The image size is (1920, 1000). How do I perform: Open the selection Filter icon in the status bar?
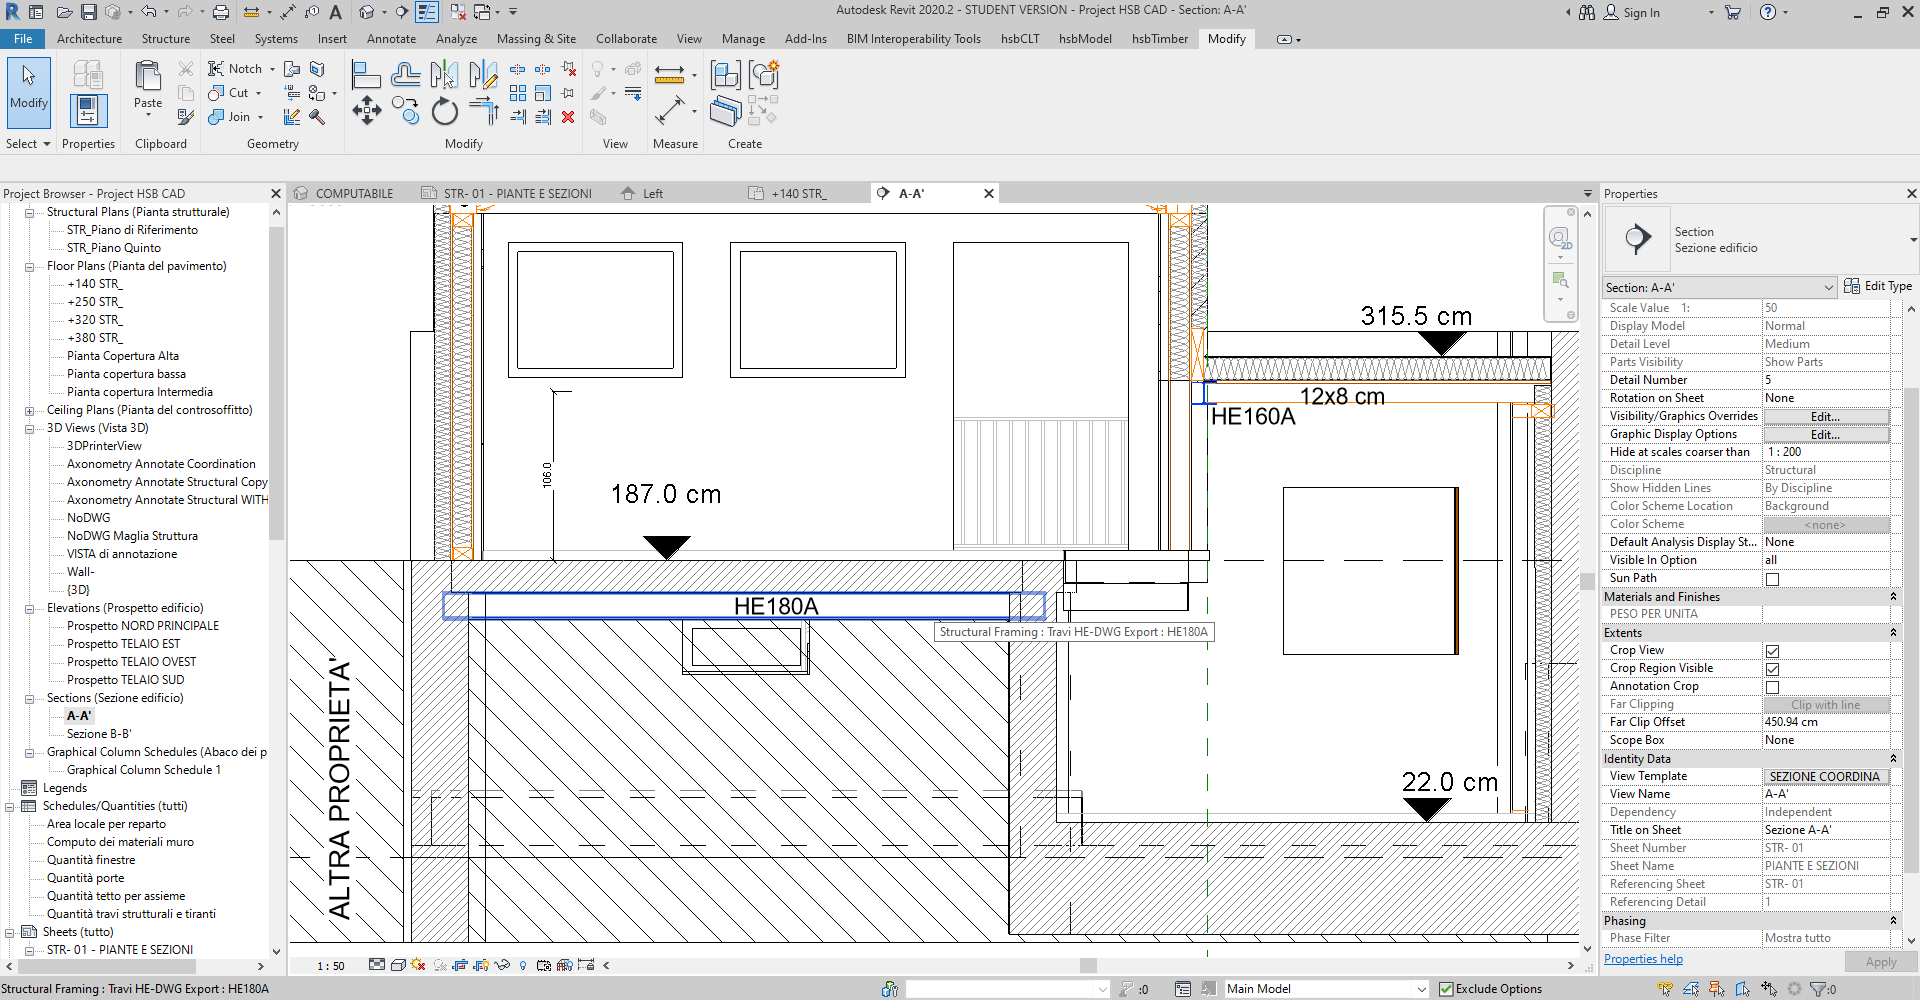click(x=1819, y=990)
